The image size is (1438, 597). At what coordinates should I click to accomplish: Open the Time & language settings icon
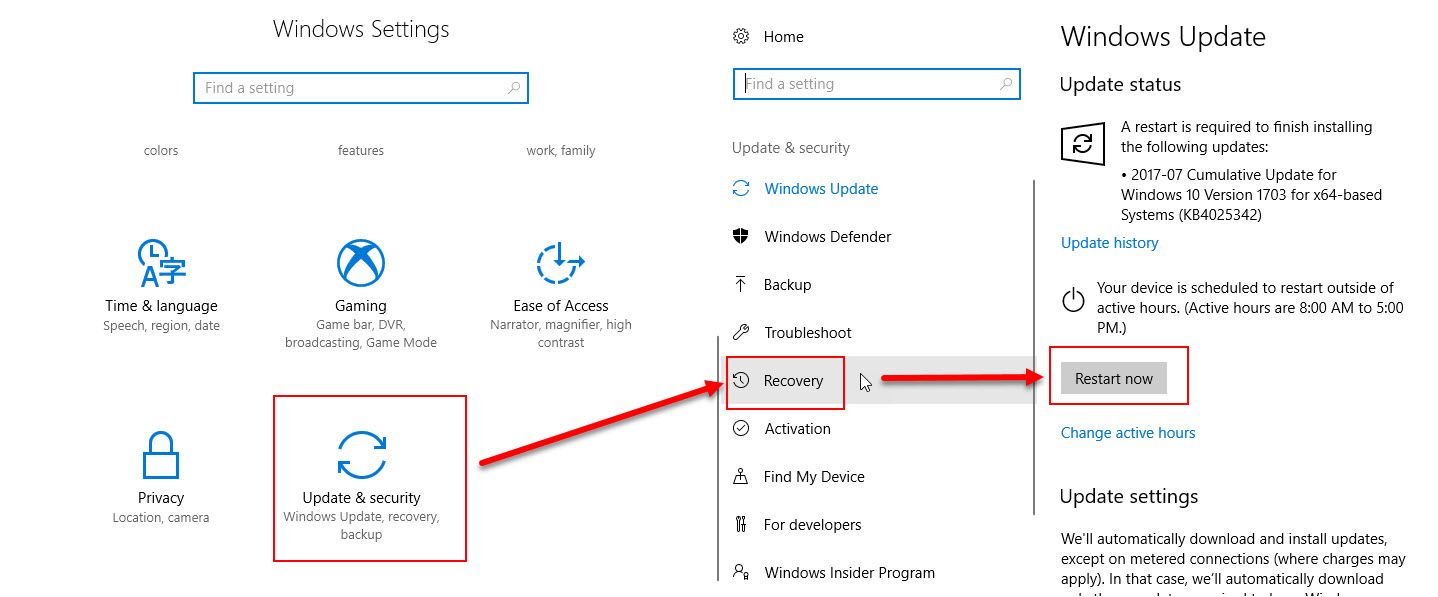coord(160,264)
